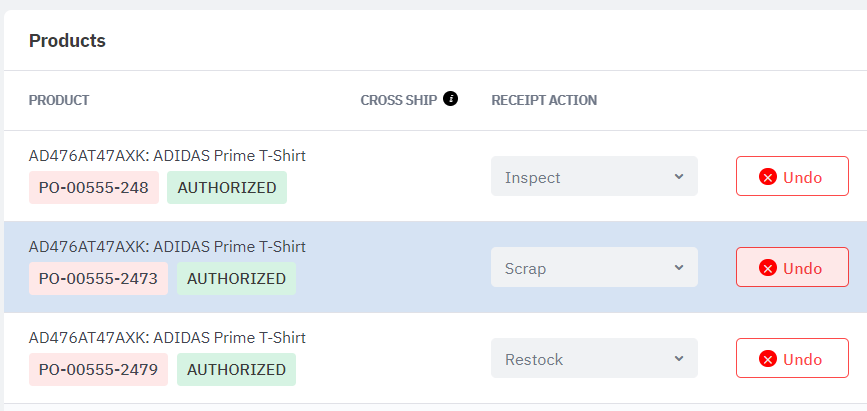Click the red X icon on Restock row Undo
Image resolution: width=867 pixels, height=411 pixels.
point(767,359)
